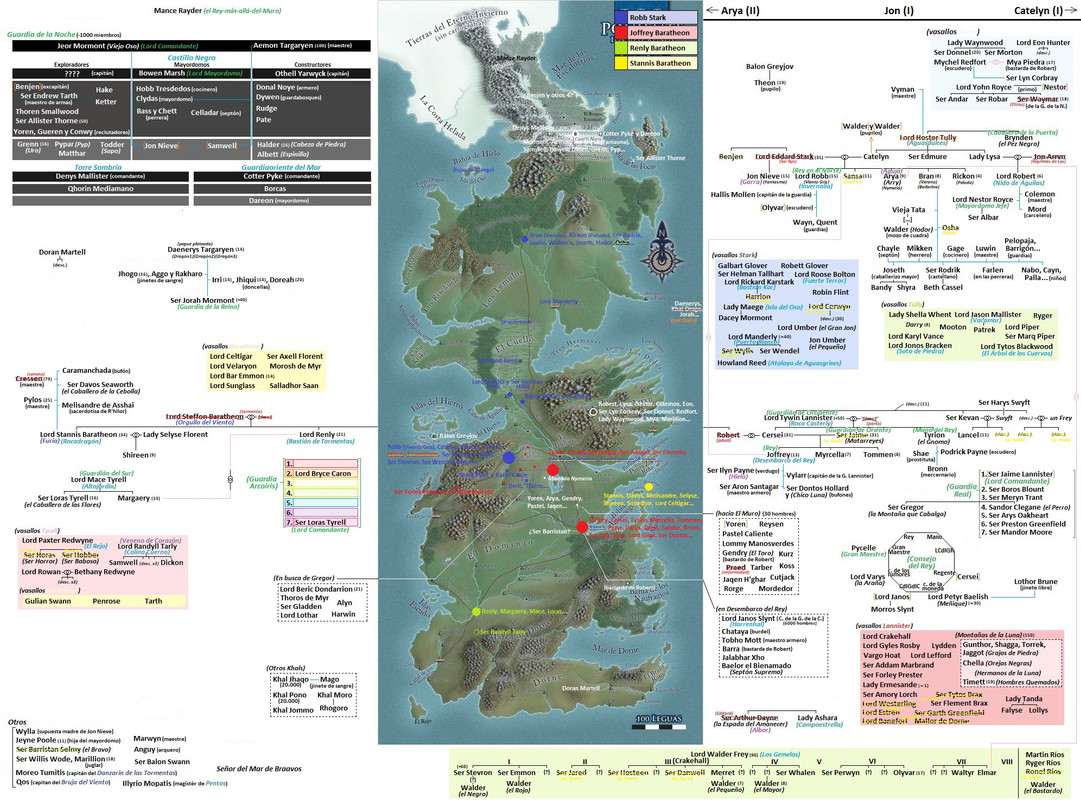Click Lady Lysa name in Tully tree
1081x800 pixels.
click(x=984, y=157)
